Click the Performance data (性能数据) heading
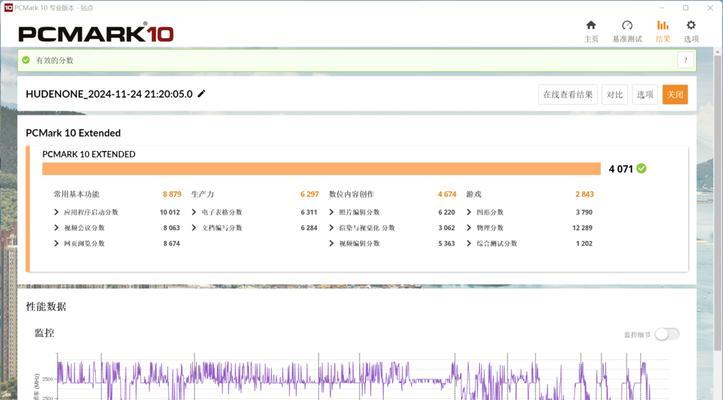 [x=46, y=307]
